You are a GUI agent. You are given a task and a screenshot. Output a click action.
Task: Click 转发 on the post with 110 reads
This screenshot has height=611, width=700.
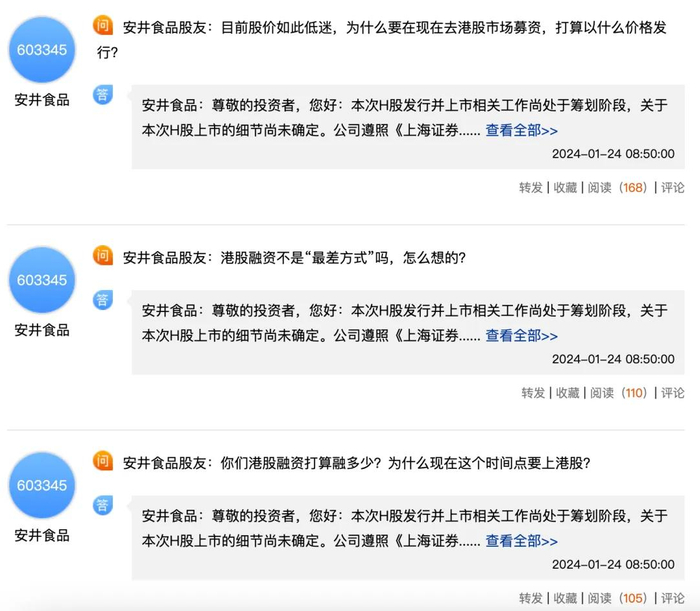(533, 393)
